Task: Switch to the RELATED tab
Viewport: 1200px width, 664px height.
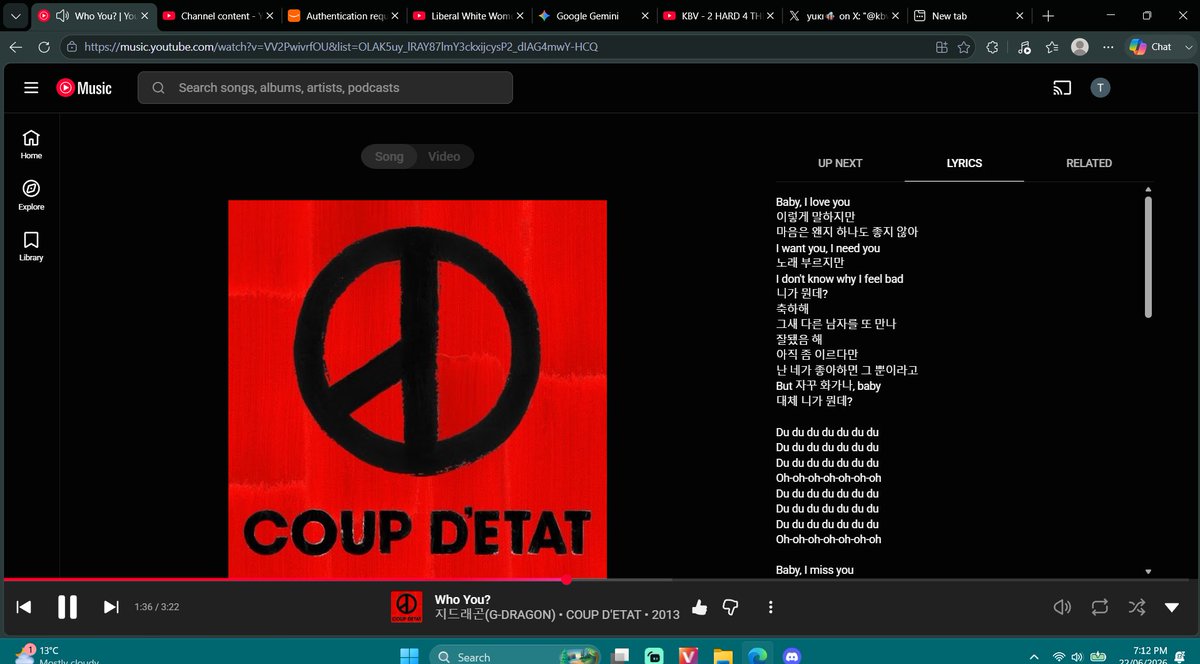Action: 1089,163
